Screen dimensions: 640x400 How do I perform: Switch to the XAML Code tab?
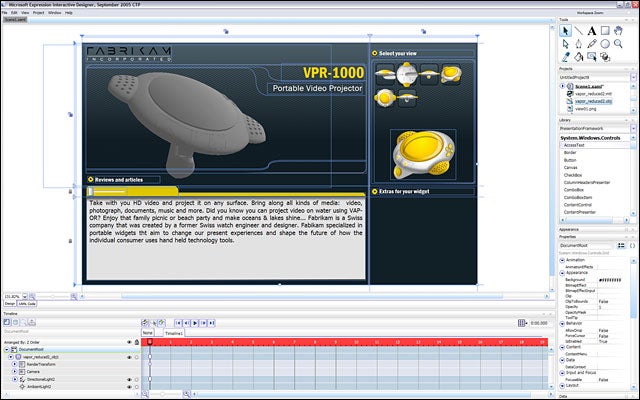27,304
